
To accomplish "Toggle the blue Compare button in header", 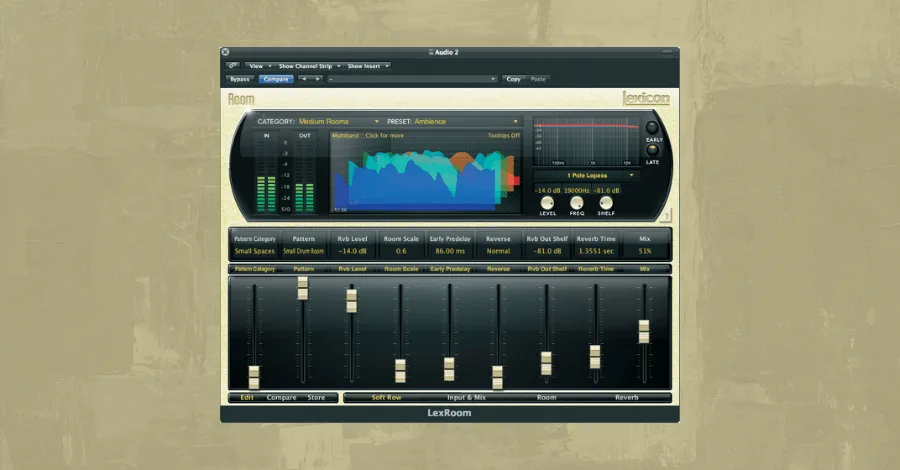I will pyautogui.click(x=276, y=79).
